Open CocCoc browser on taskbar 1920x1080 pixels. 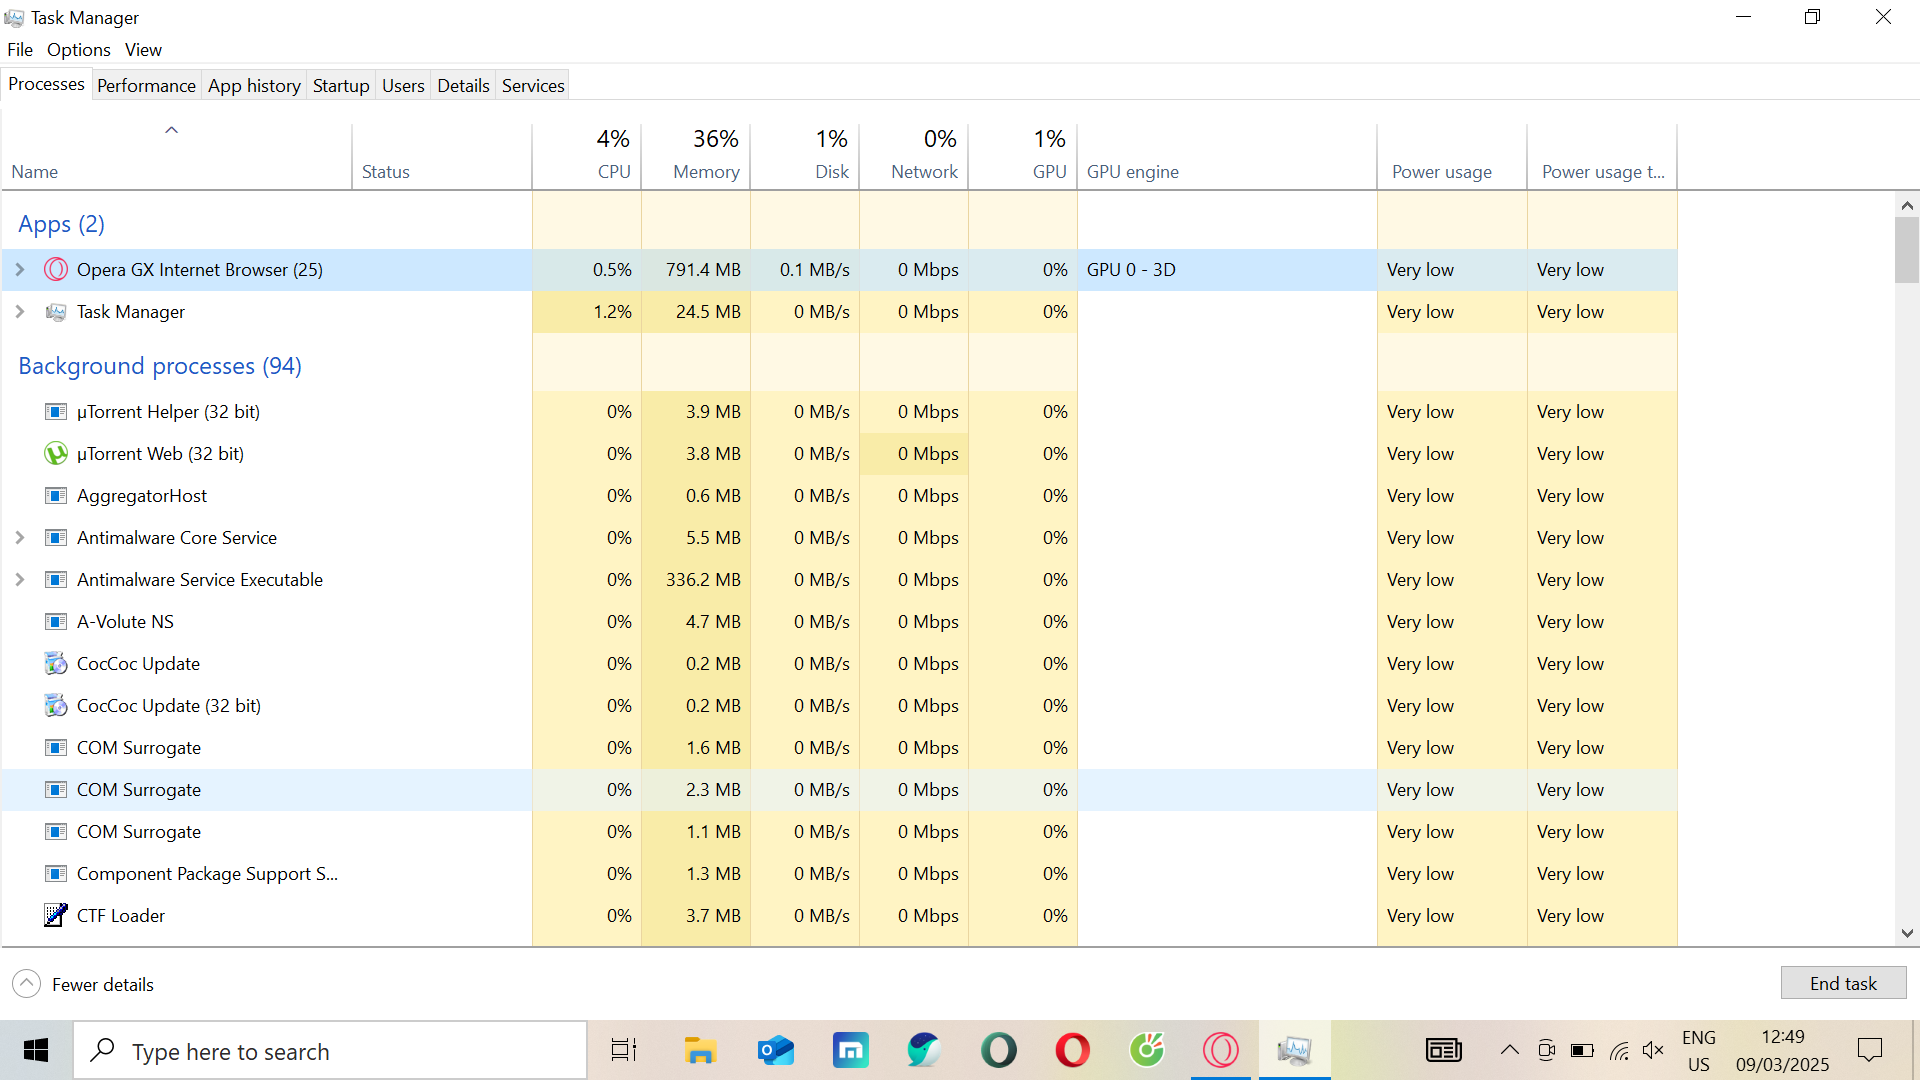(1147, 1051)
